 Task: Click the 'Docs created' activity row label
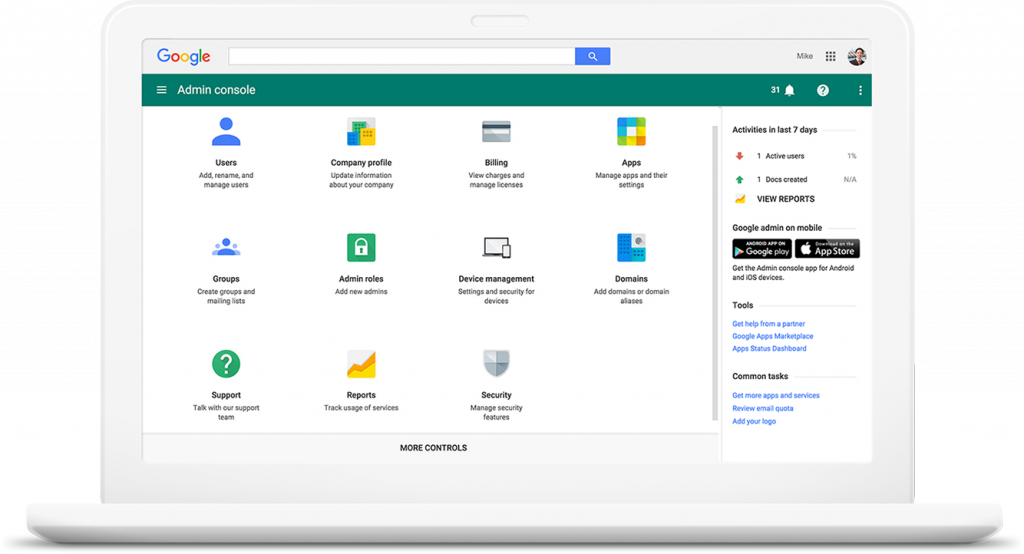(x=786, y=180)
